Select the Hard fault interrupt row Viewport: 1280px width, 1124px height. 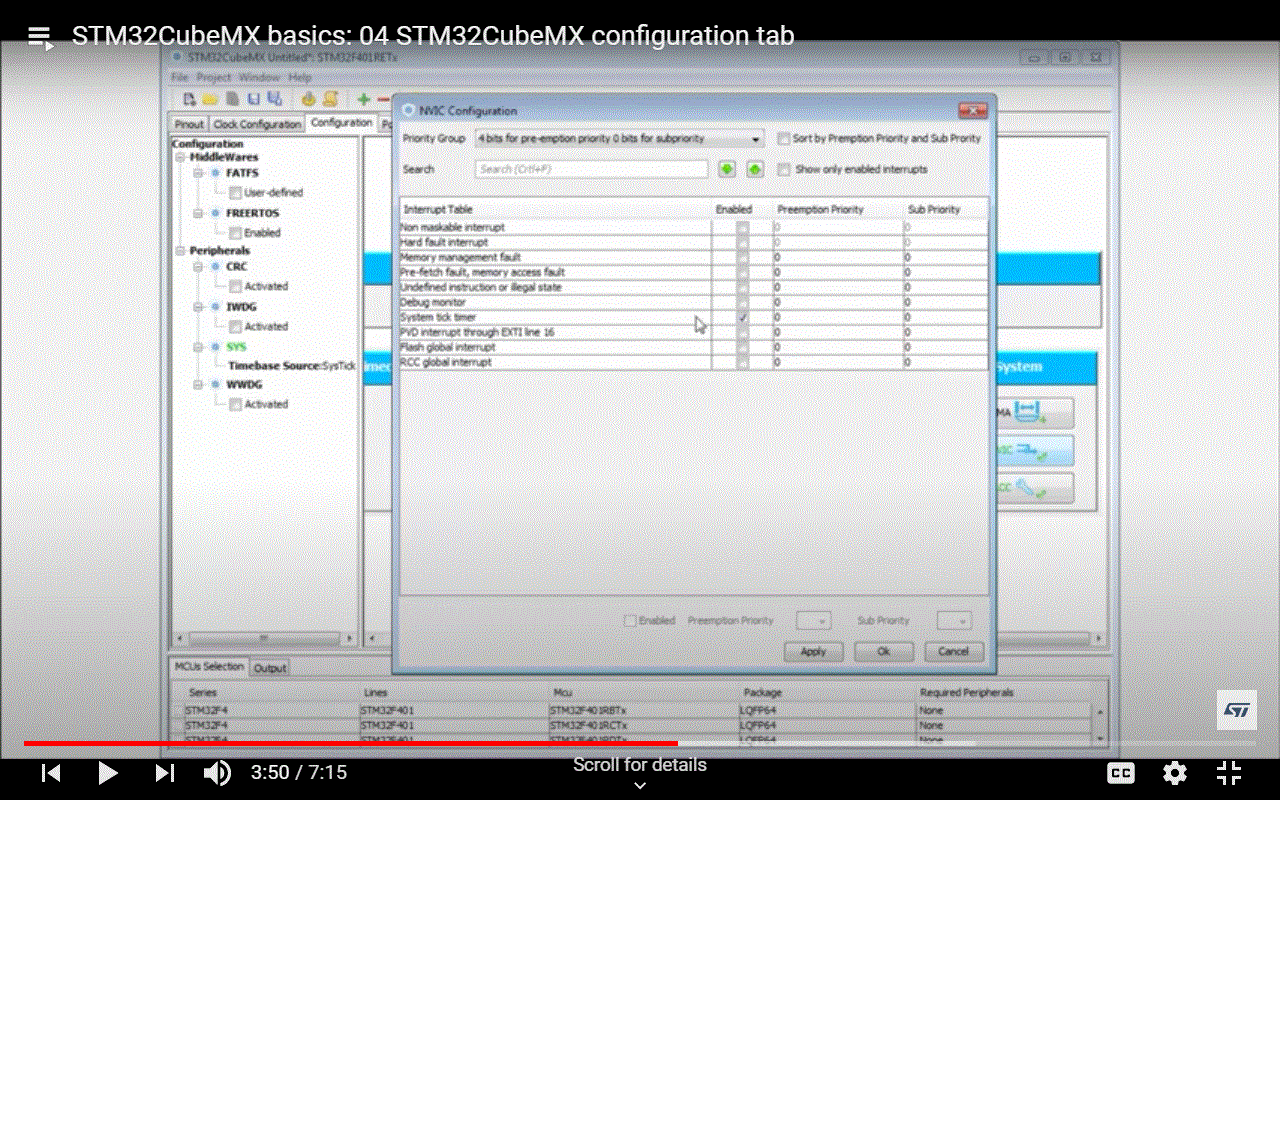pyautogui.click(x=694, y=242)
